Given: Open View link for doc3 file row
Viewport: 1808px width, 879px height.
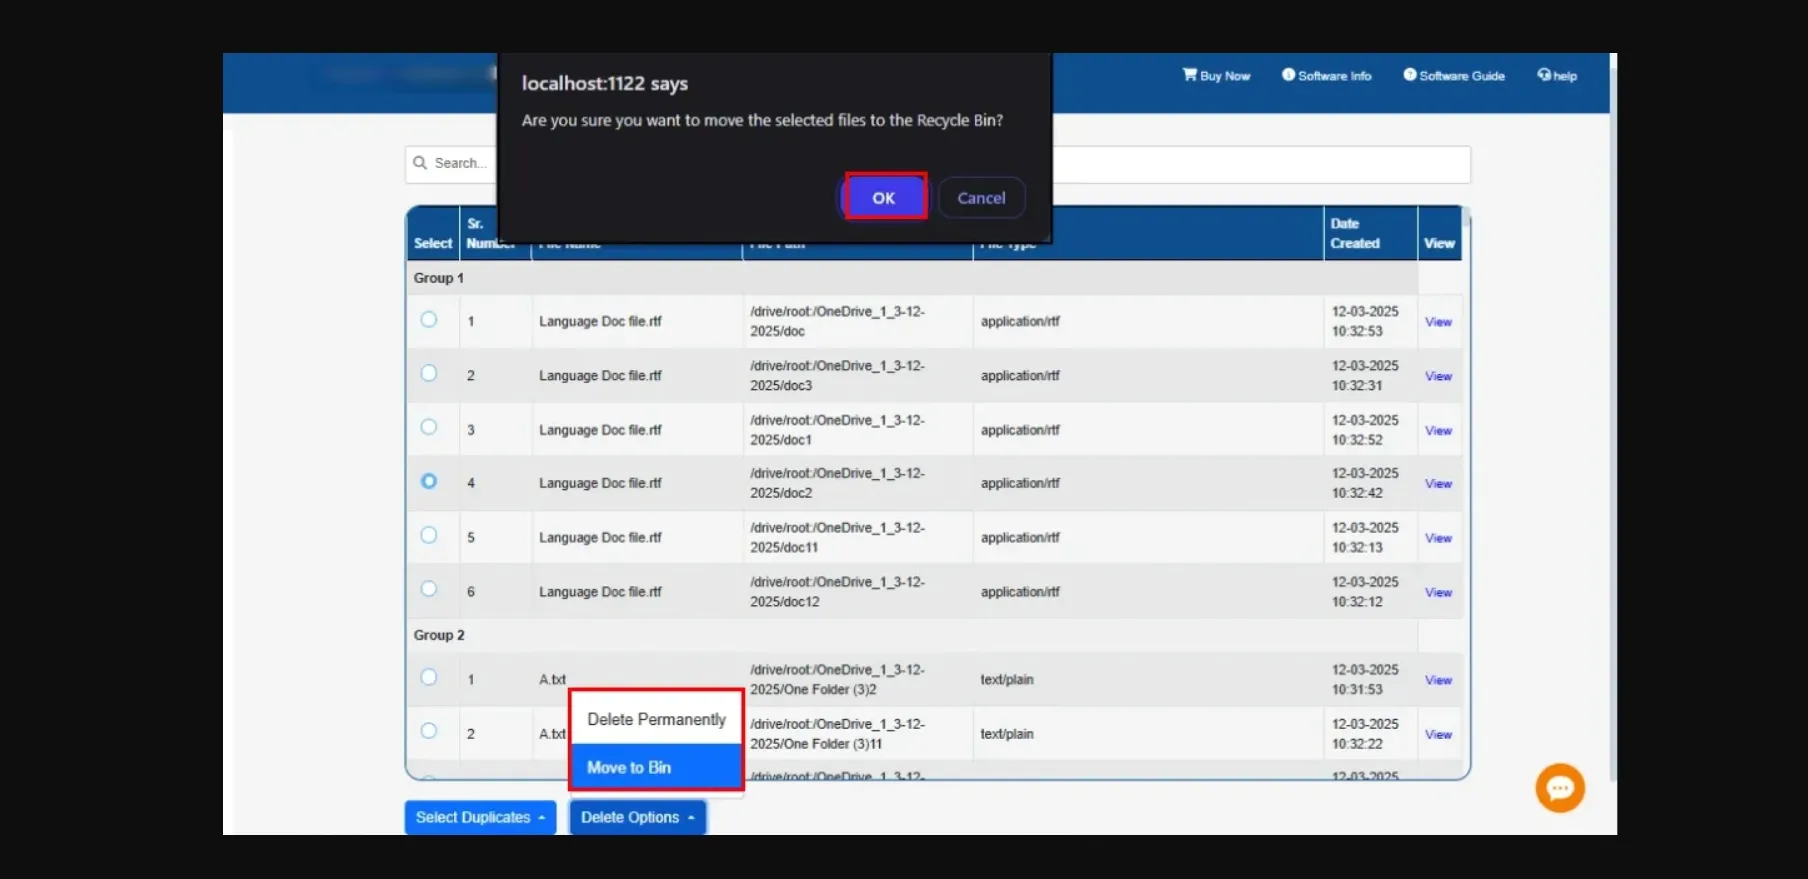Looking at the screenshot, I should pos(1438,376).
